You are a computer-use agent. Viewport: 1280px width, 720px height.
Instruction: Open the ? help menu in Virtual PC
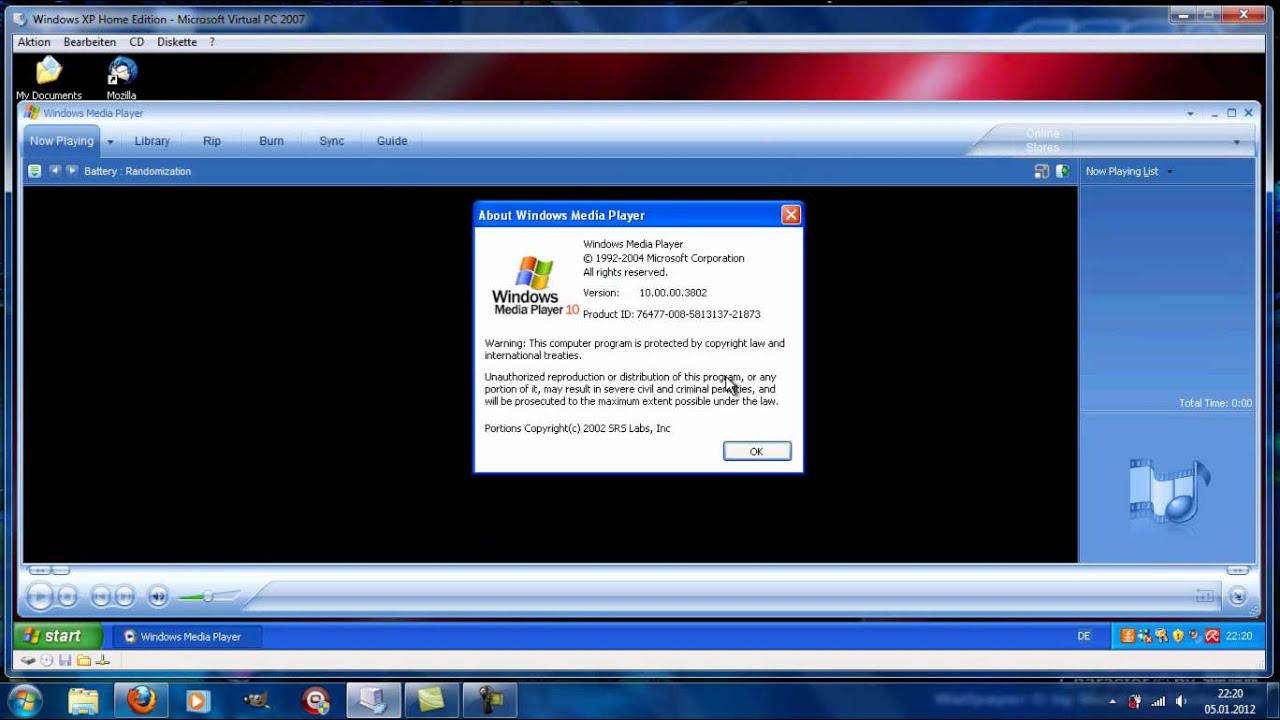coord(212,42)
